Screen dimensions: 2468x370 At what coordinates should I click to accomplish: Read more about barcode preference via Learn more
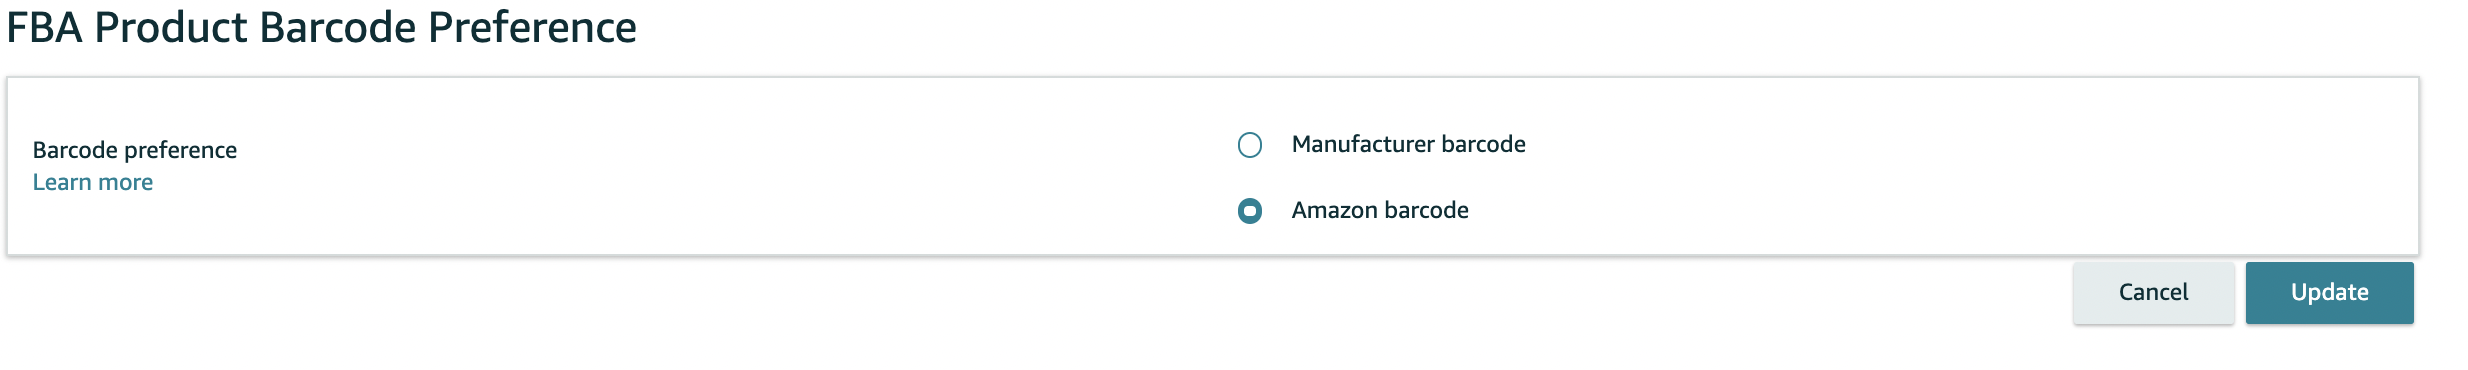(x=93, y=182)
